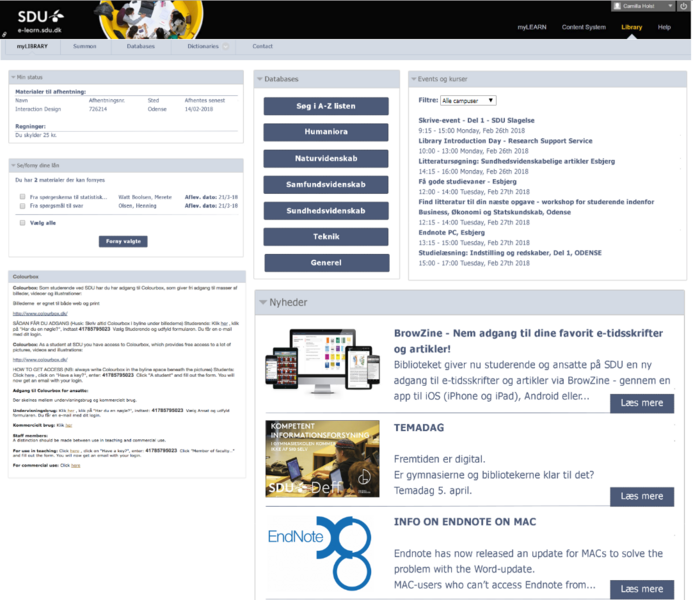
Task: Tick the 'Vælg alle' checkbox
Action: pyautogui.click(x=22, y=223)
